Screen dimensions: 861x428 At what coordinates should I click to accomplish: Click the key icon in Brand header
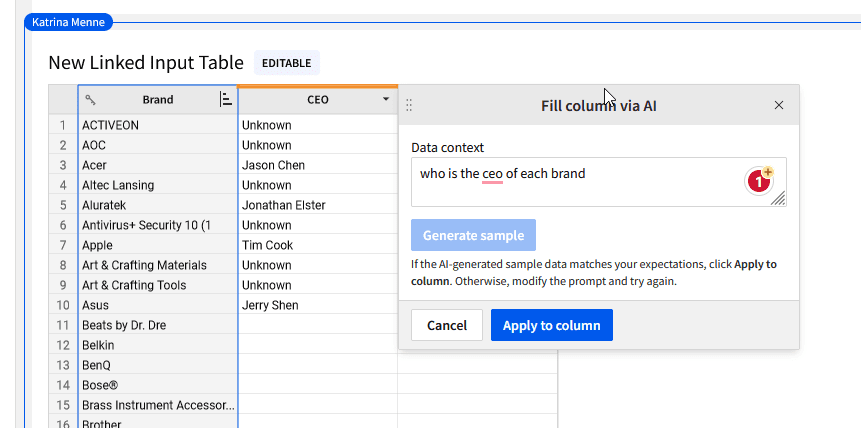[x=91, y=100]
